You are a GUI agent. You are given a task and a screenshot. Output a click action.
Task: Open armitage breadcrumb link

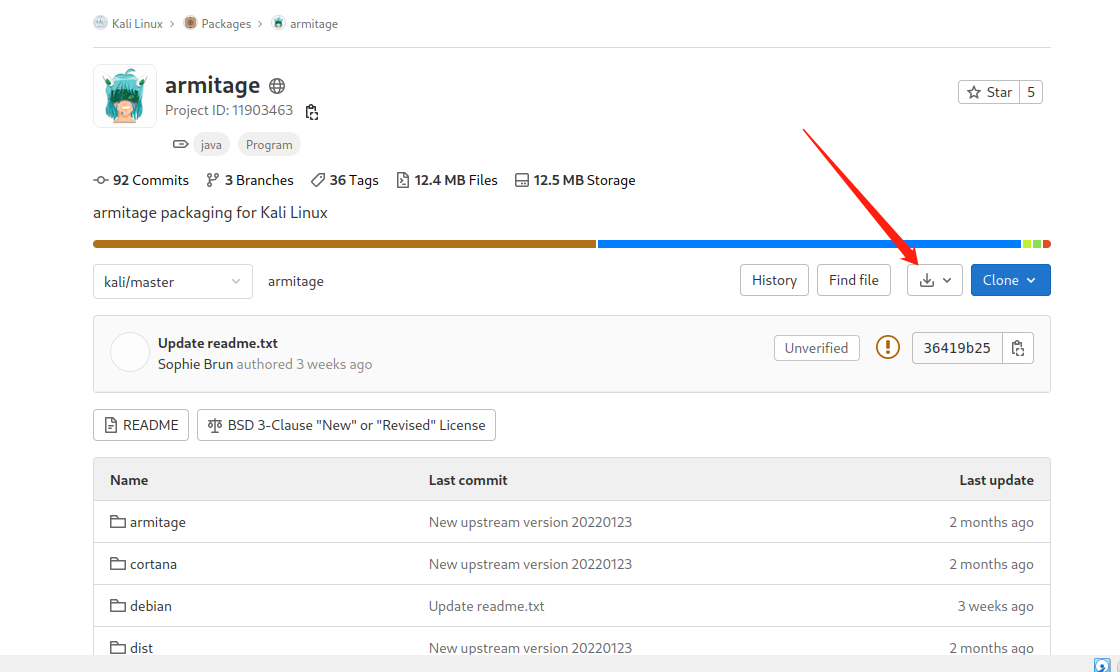click(314, 24)
